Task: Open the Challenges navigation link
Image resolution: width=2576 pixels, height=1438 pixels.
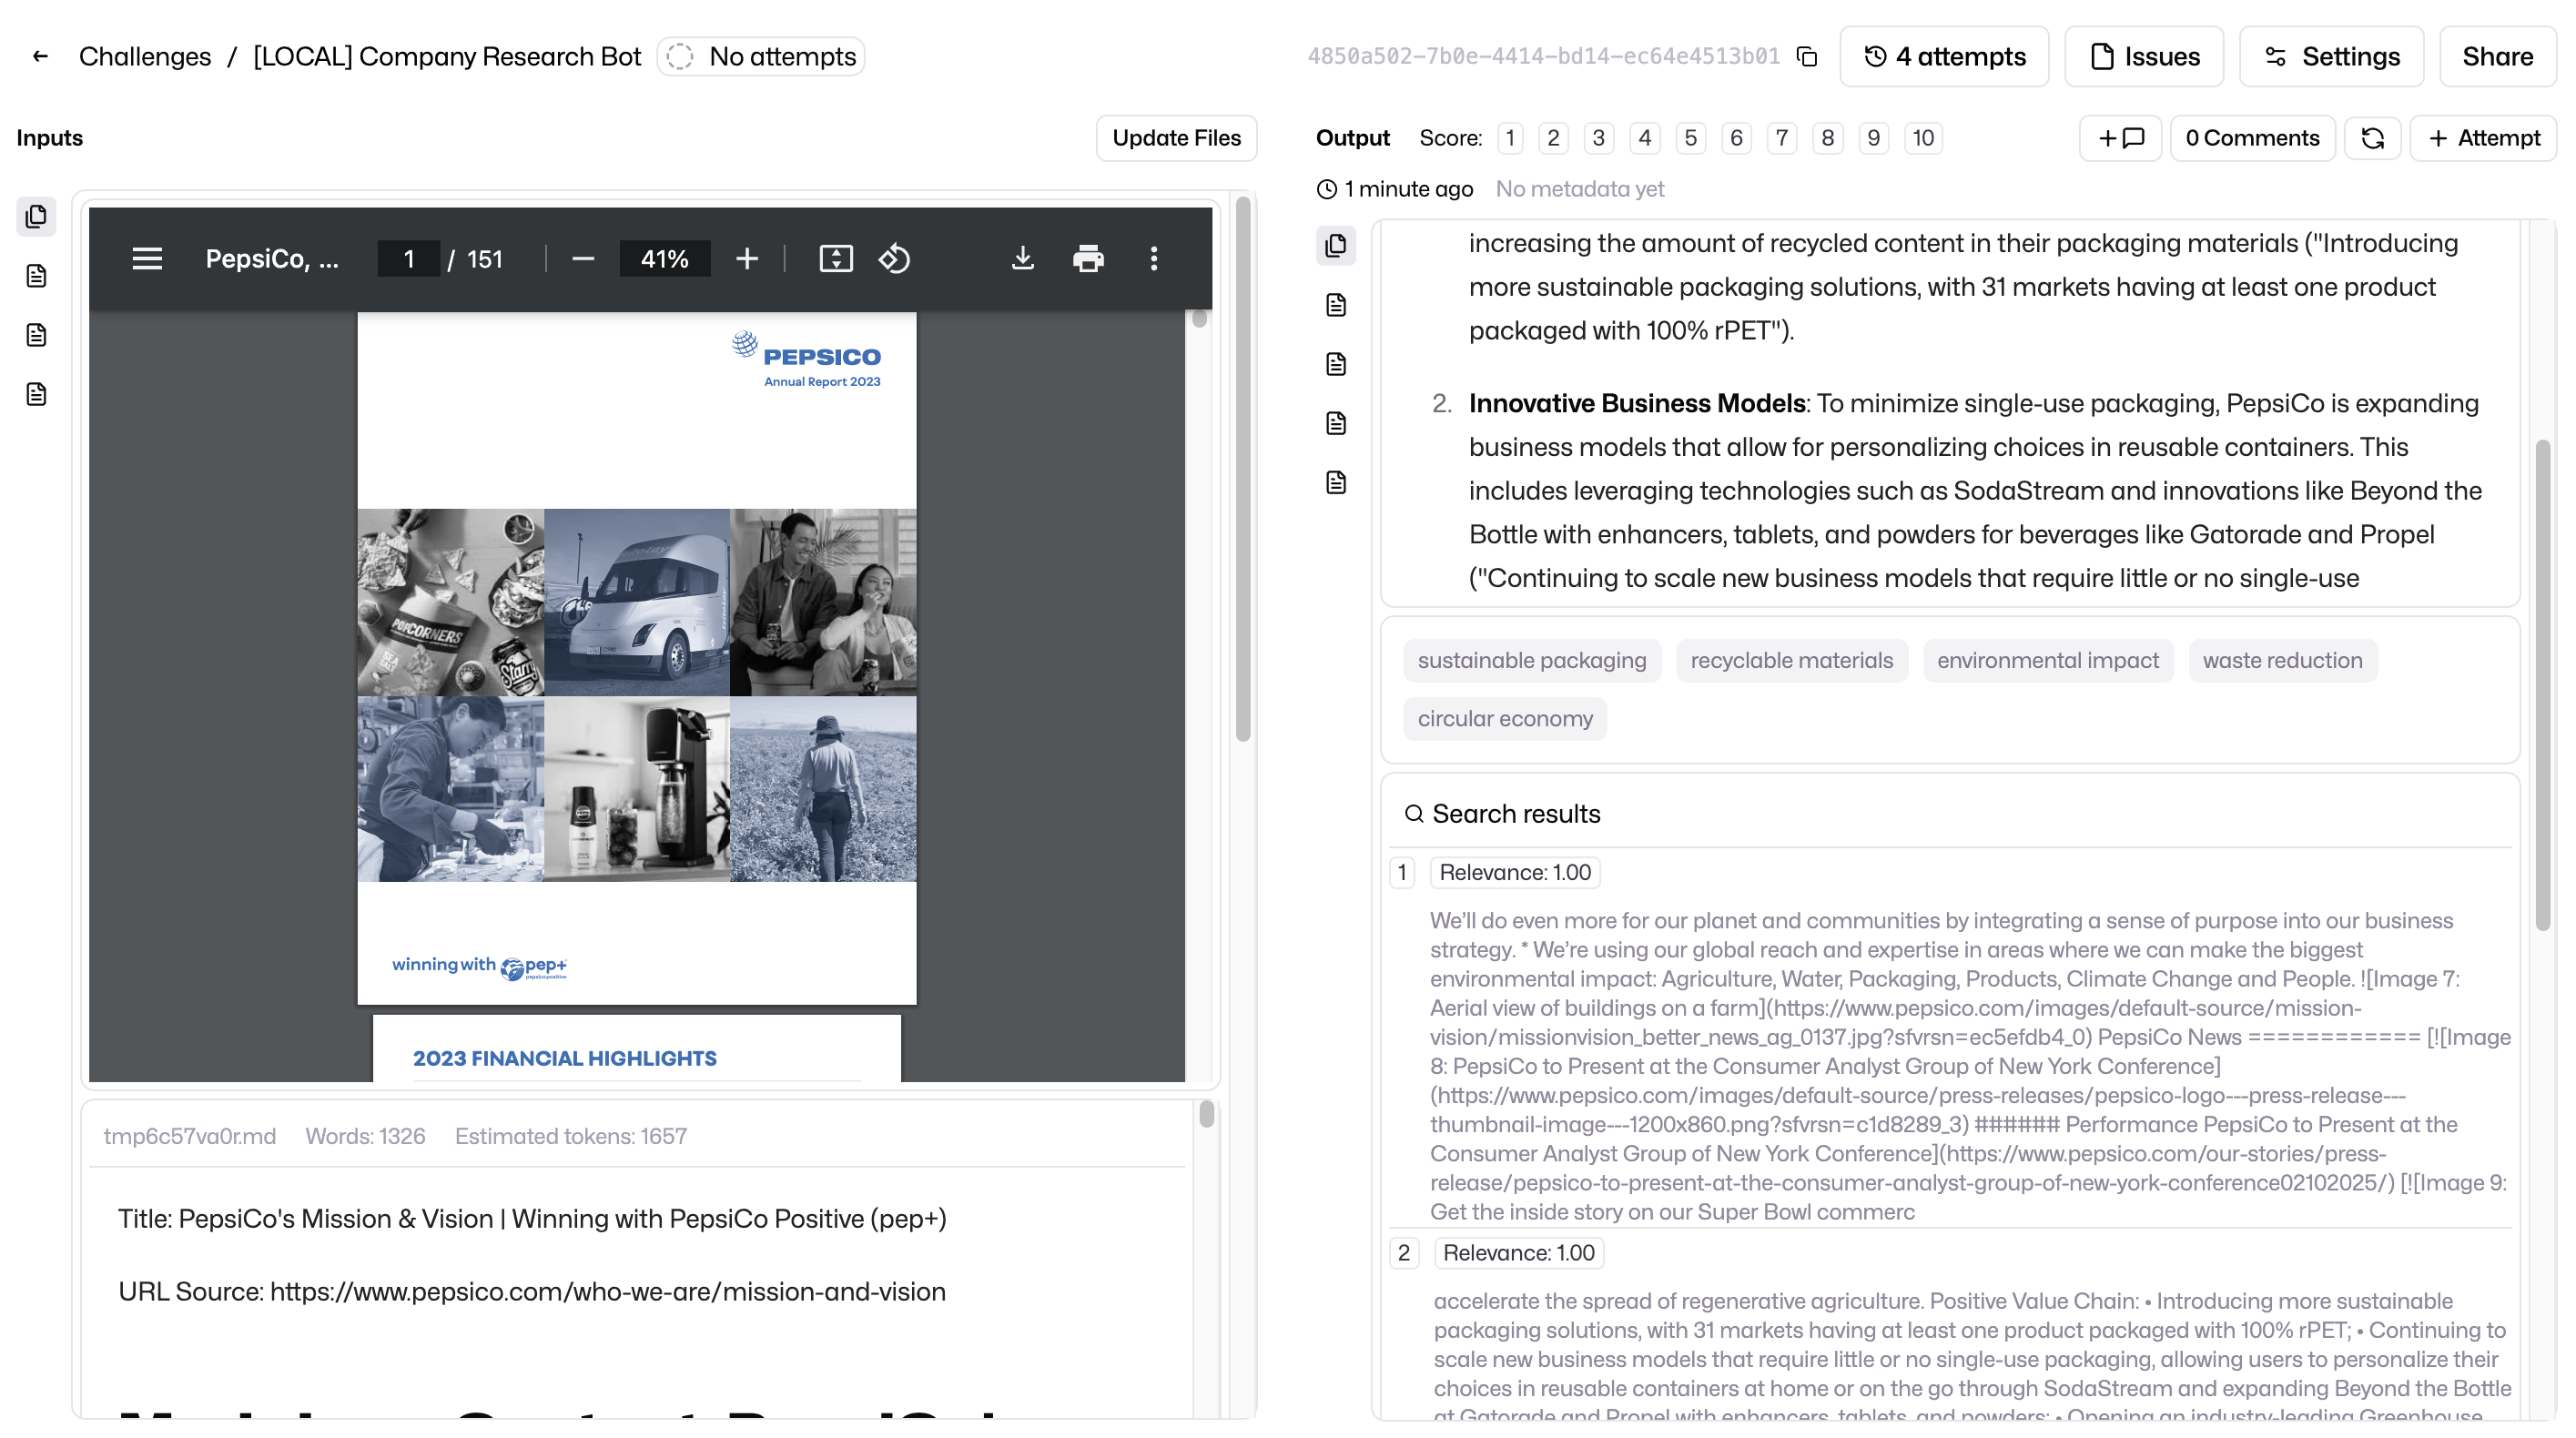Action: pos(145,56)
